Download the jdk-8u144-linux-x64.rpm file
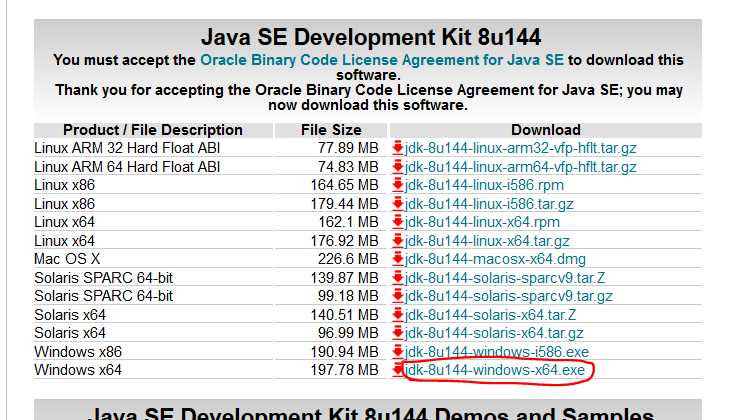 482,222
